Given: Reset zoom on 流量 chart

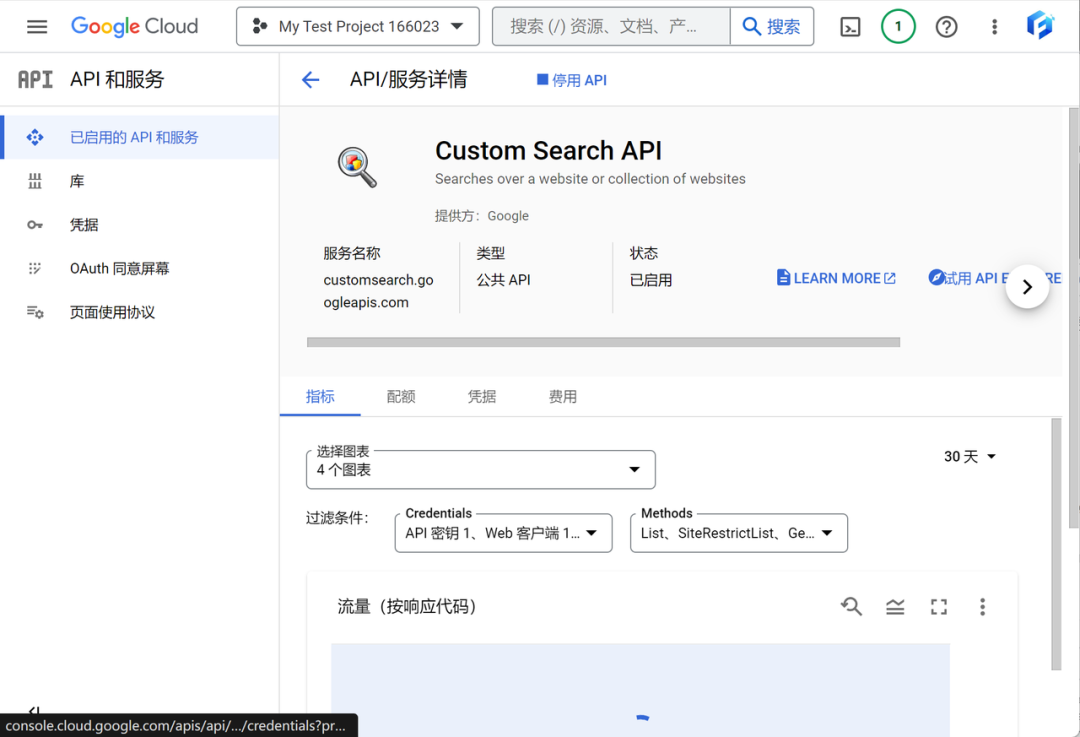Looking at the screenshot, I should (851, 607).
